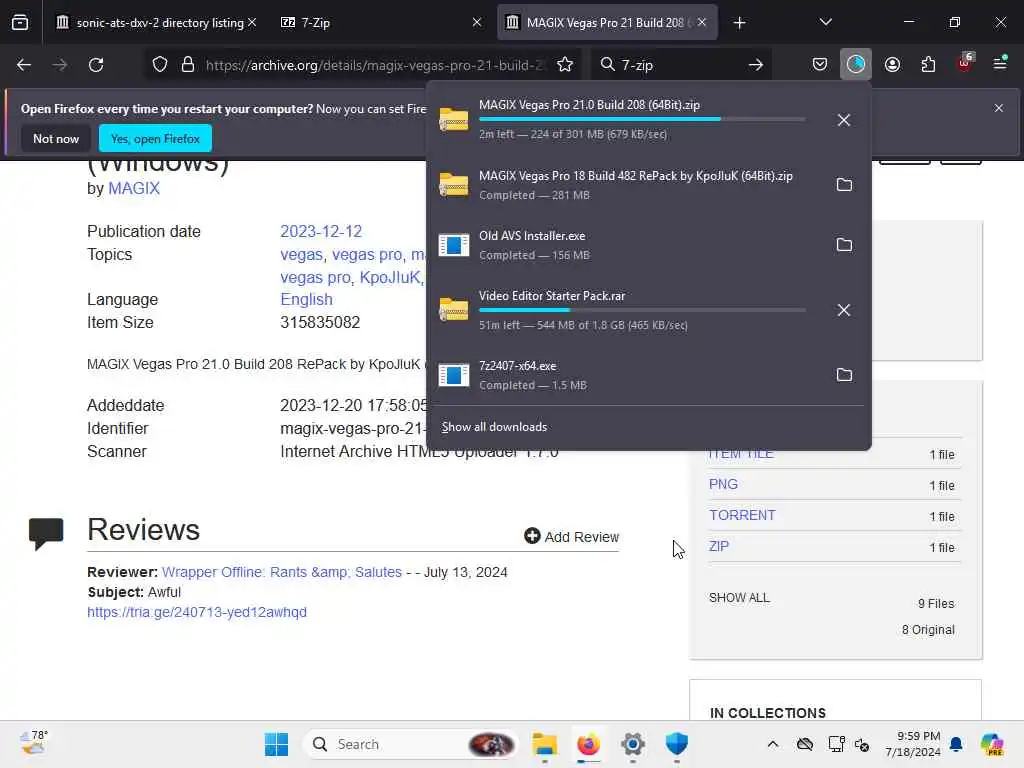Open Windows Security shield in taskbar
This screenshot has height=768, width=1024.
(x=677, y=744)
